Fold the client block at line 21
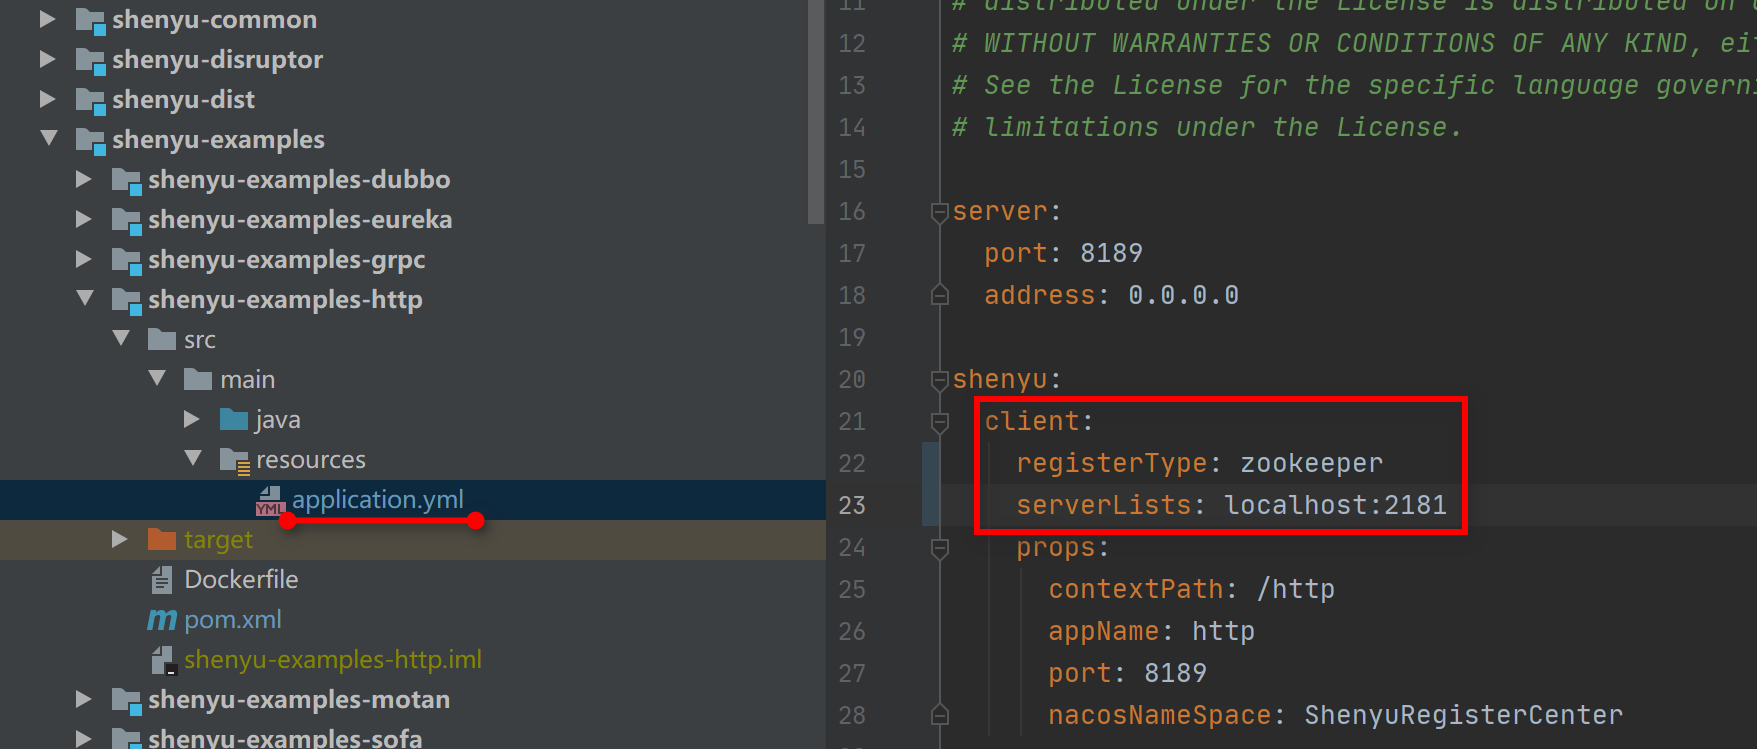The height and width of the screenshot is (749, 1757). click(939, 422)
